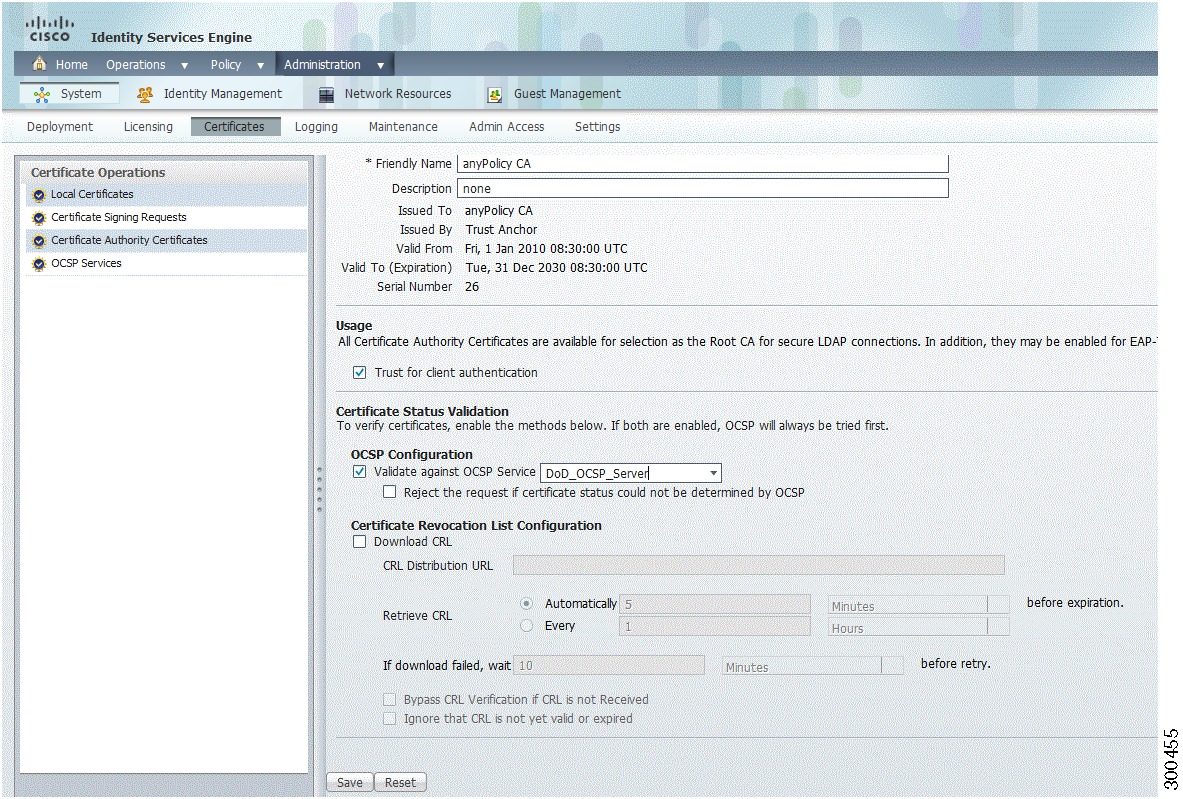
Task: Click the Home house icon
Action: tap(39, 64)
